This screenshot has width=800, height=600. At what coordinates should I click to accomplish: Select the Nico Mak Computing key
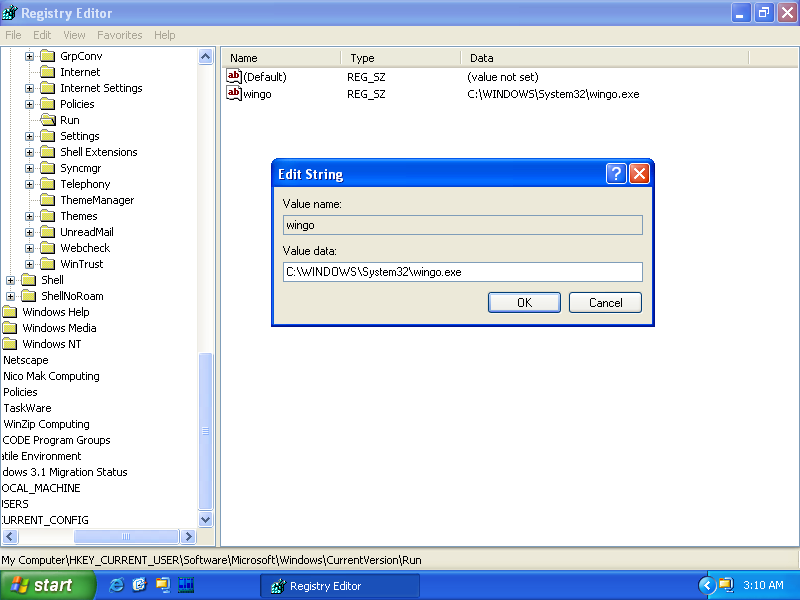pyautogui.click(x=51, y=376)
